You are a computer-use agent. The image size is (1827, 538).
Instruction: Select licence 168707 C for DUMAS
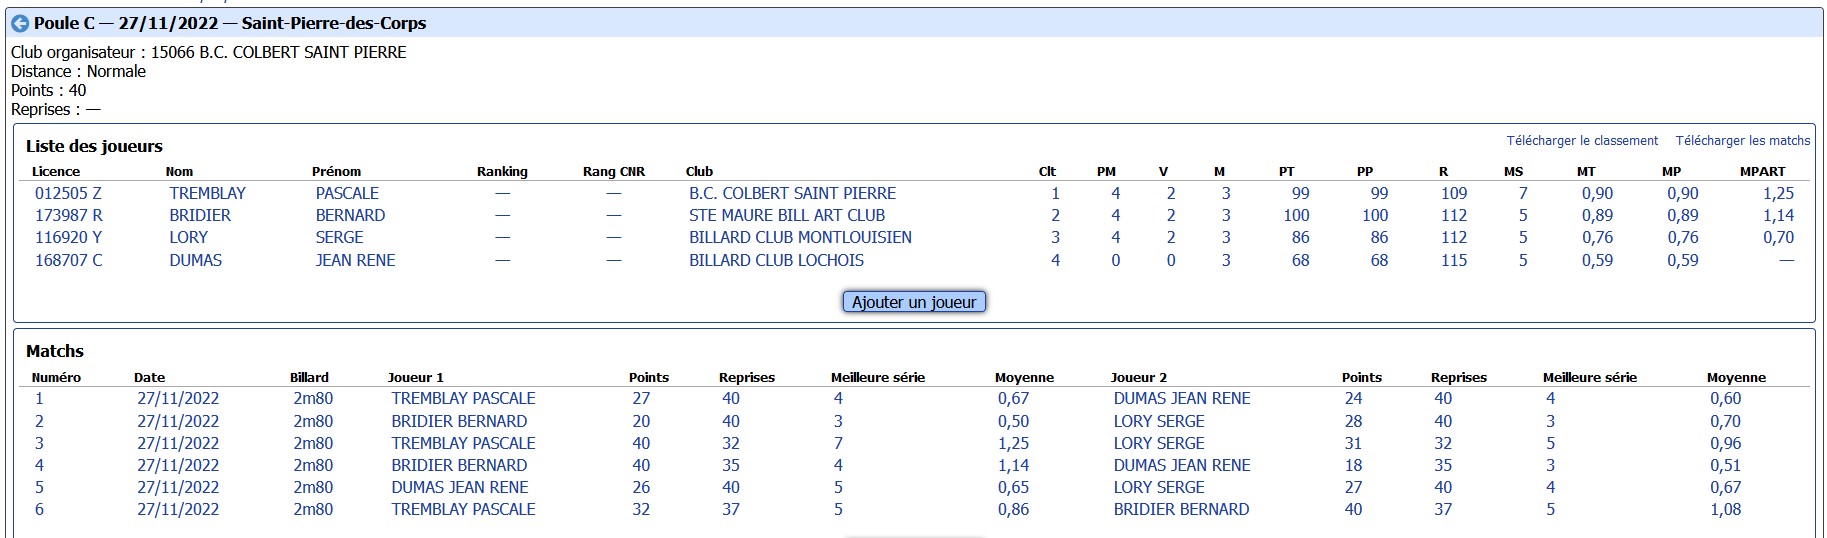68,260
